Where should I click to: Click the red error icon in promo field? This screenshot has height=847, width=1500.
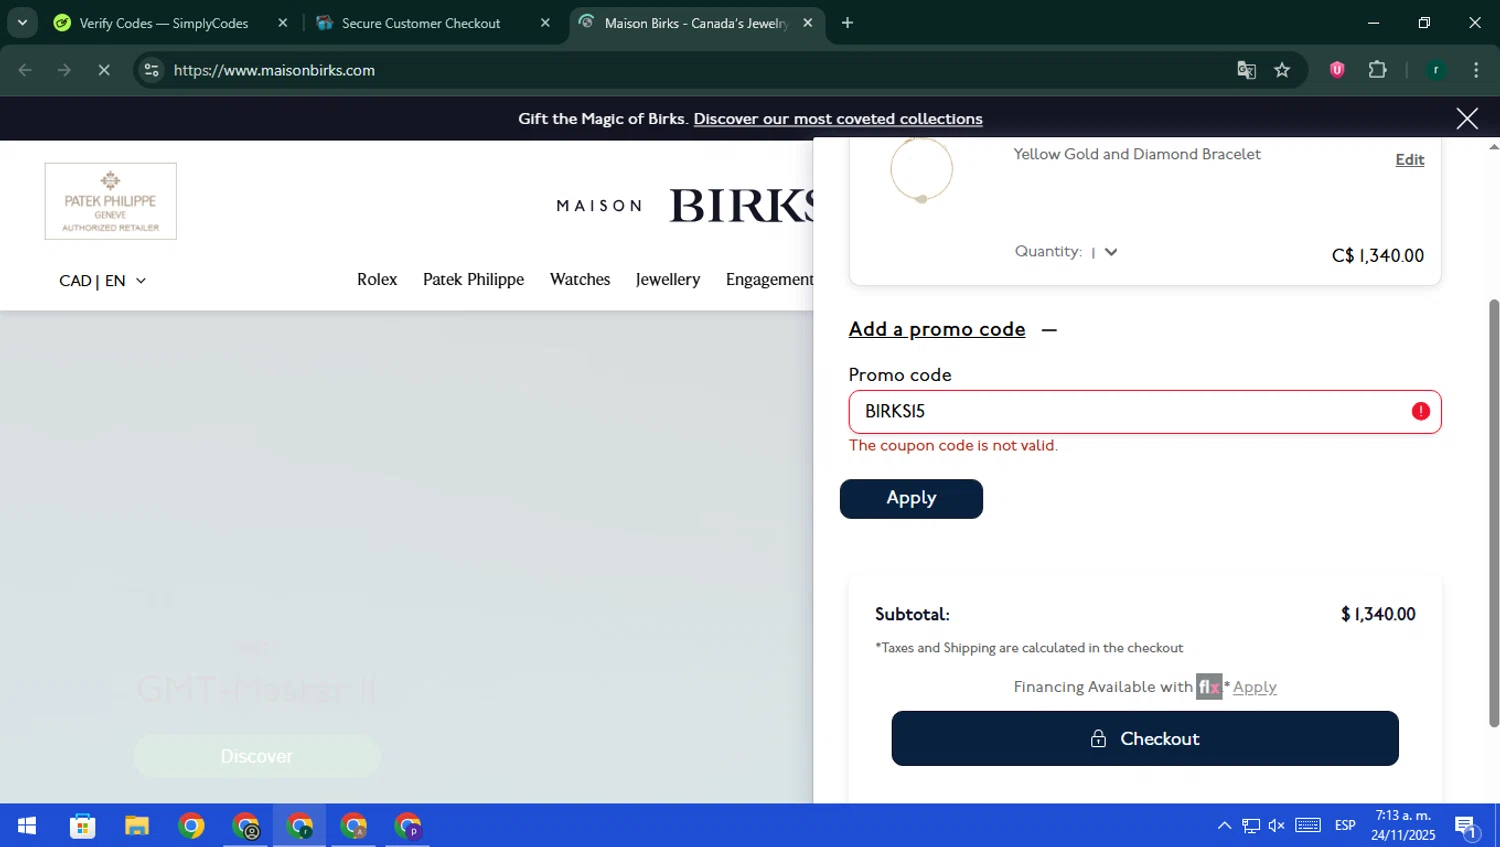1421,411
